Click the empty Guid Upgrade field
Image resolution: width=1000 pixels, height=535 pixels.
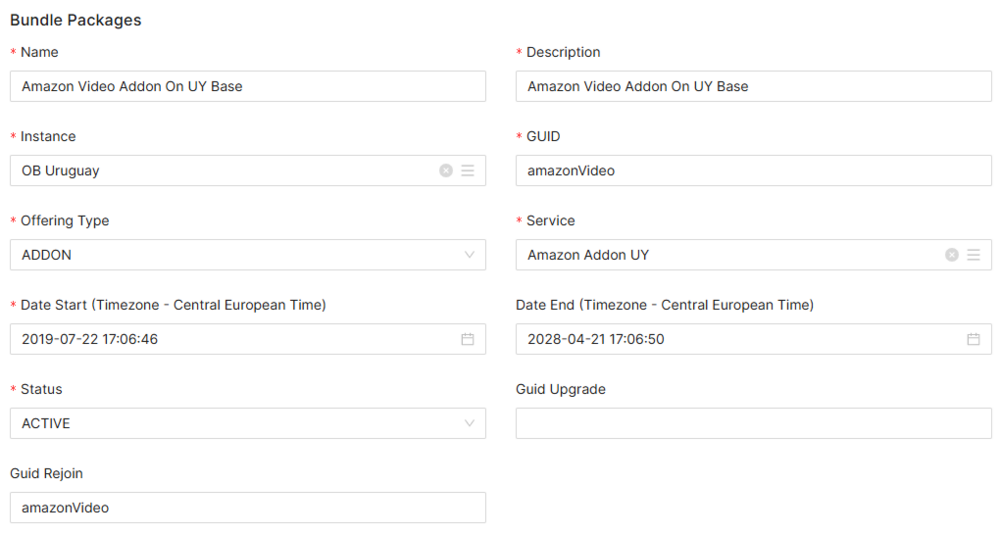754,423
